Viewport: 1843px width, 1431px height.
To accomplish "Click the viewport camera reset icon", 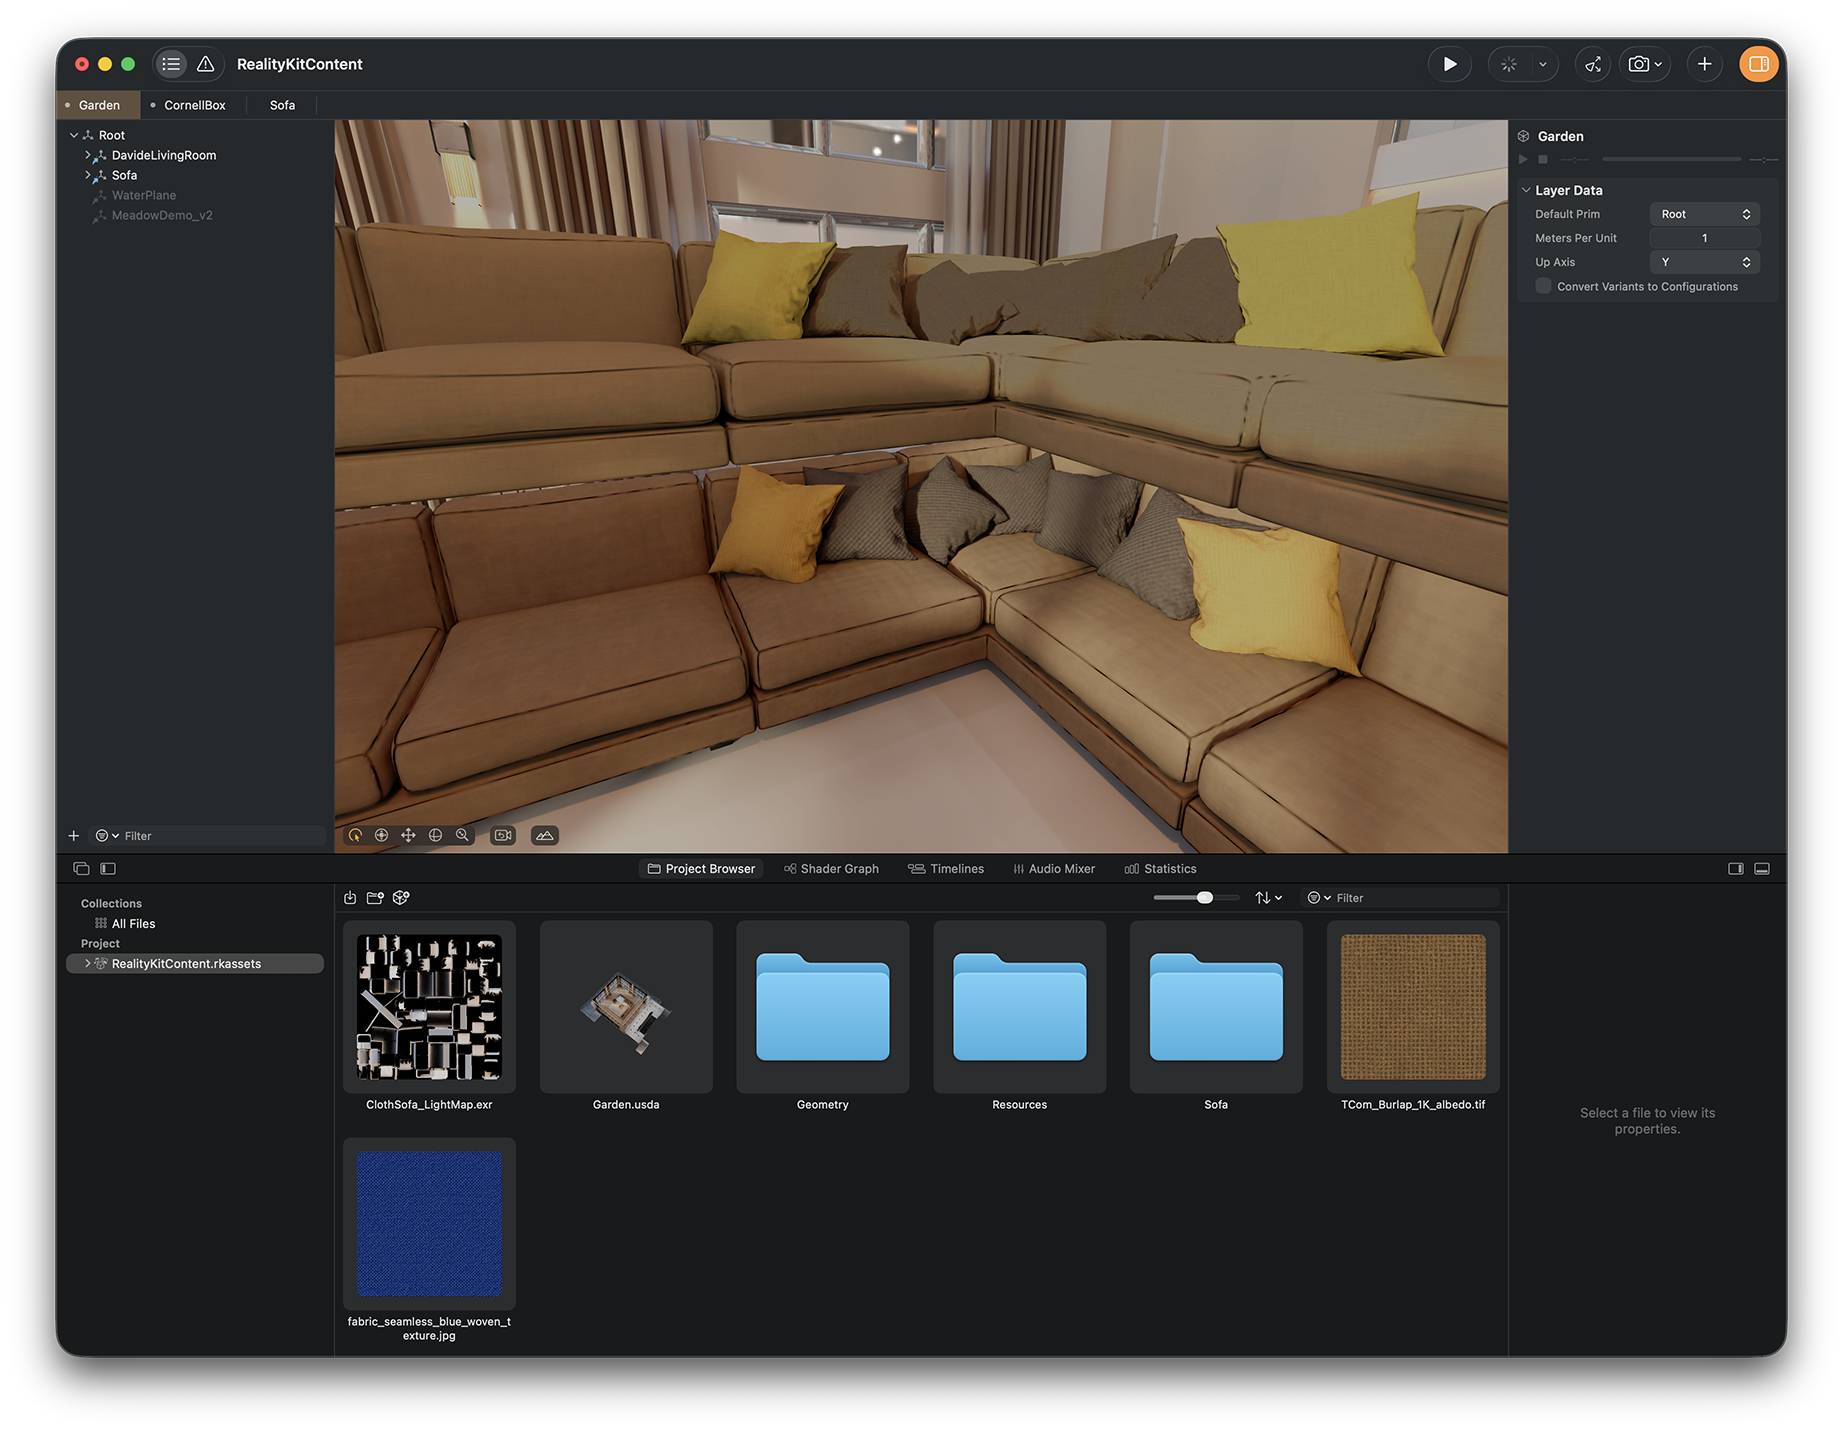I will (503, 835).
